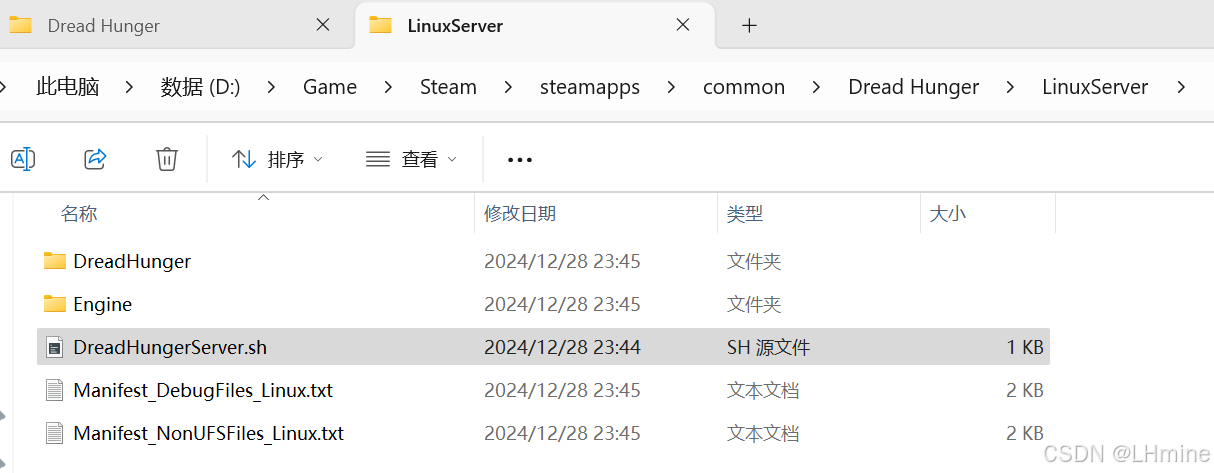This screenshot has height=473, width=1214.
Task: Expand chevron after 此电脑 in breadcrumb
Action: click(130, 87)
